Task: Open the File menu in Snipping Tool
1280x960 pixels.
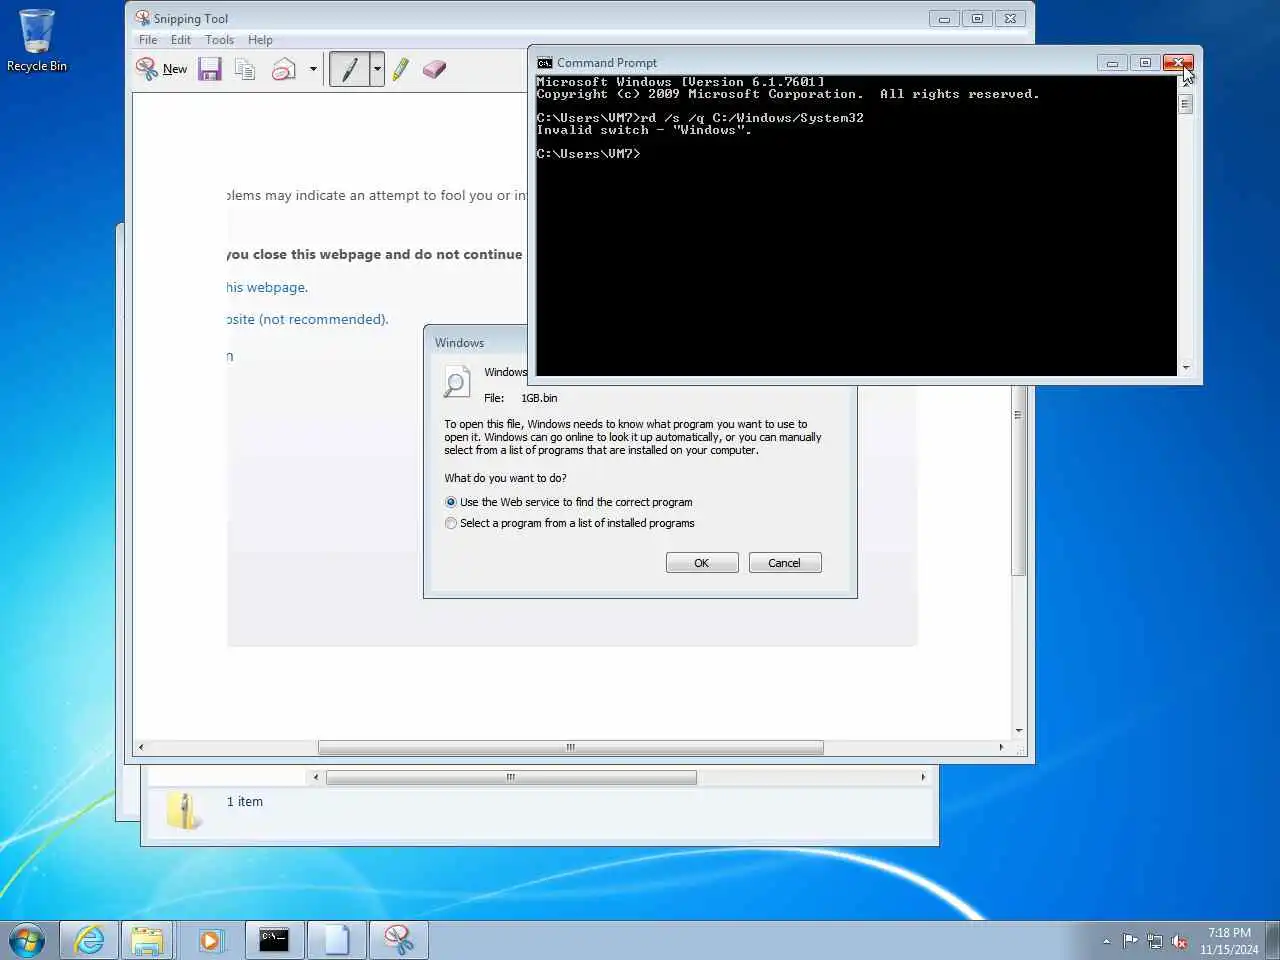Action: click(148, 40)
